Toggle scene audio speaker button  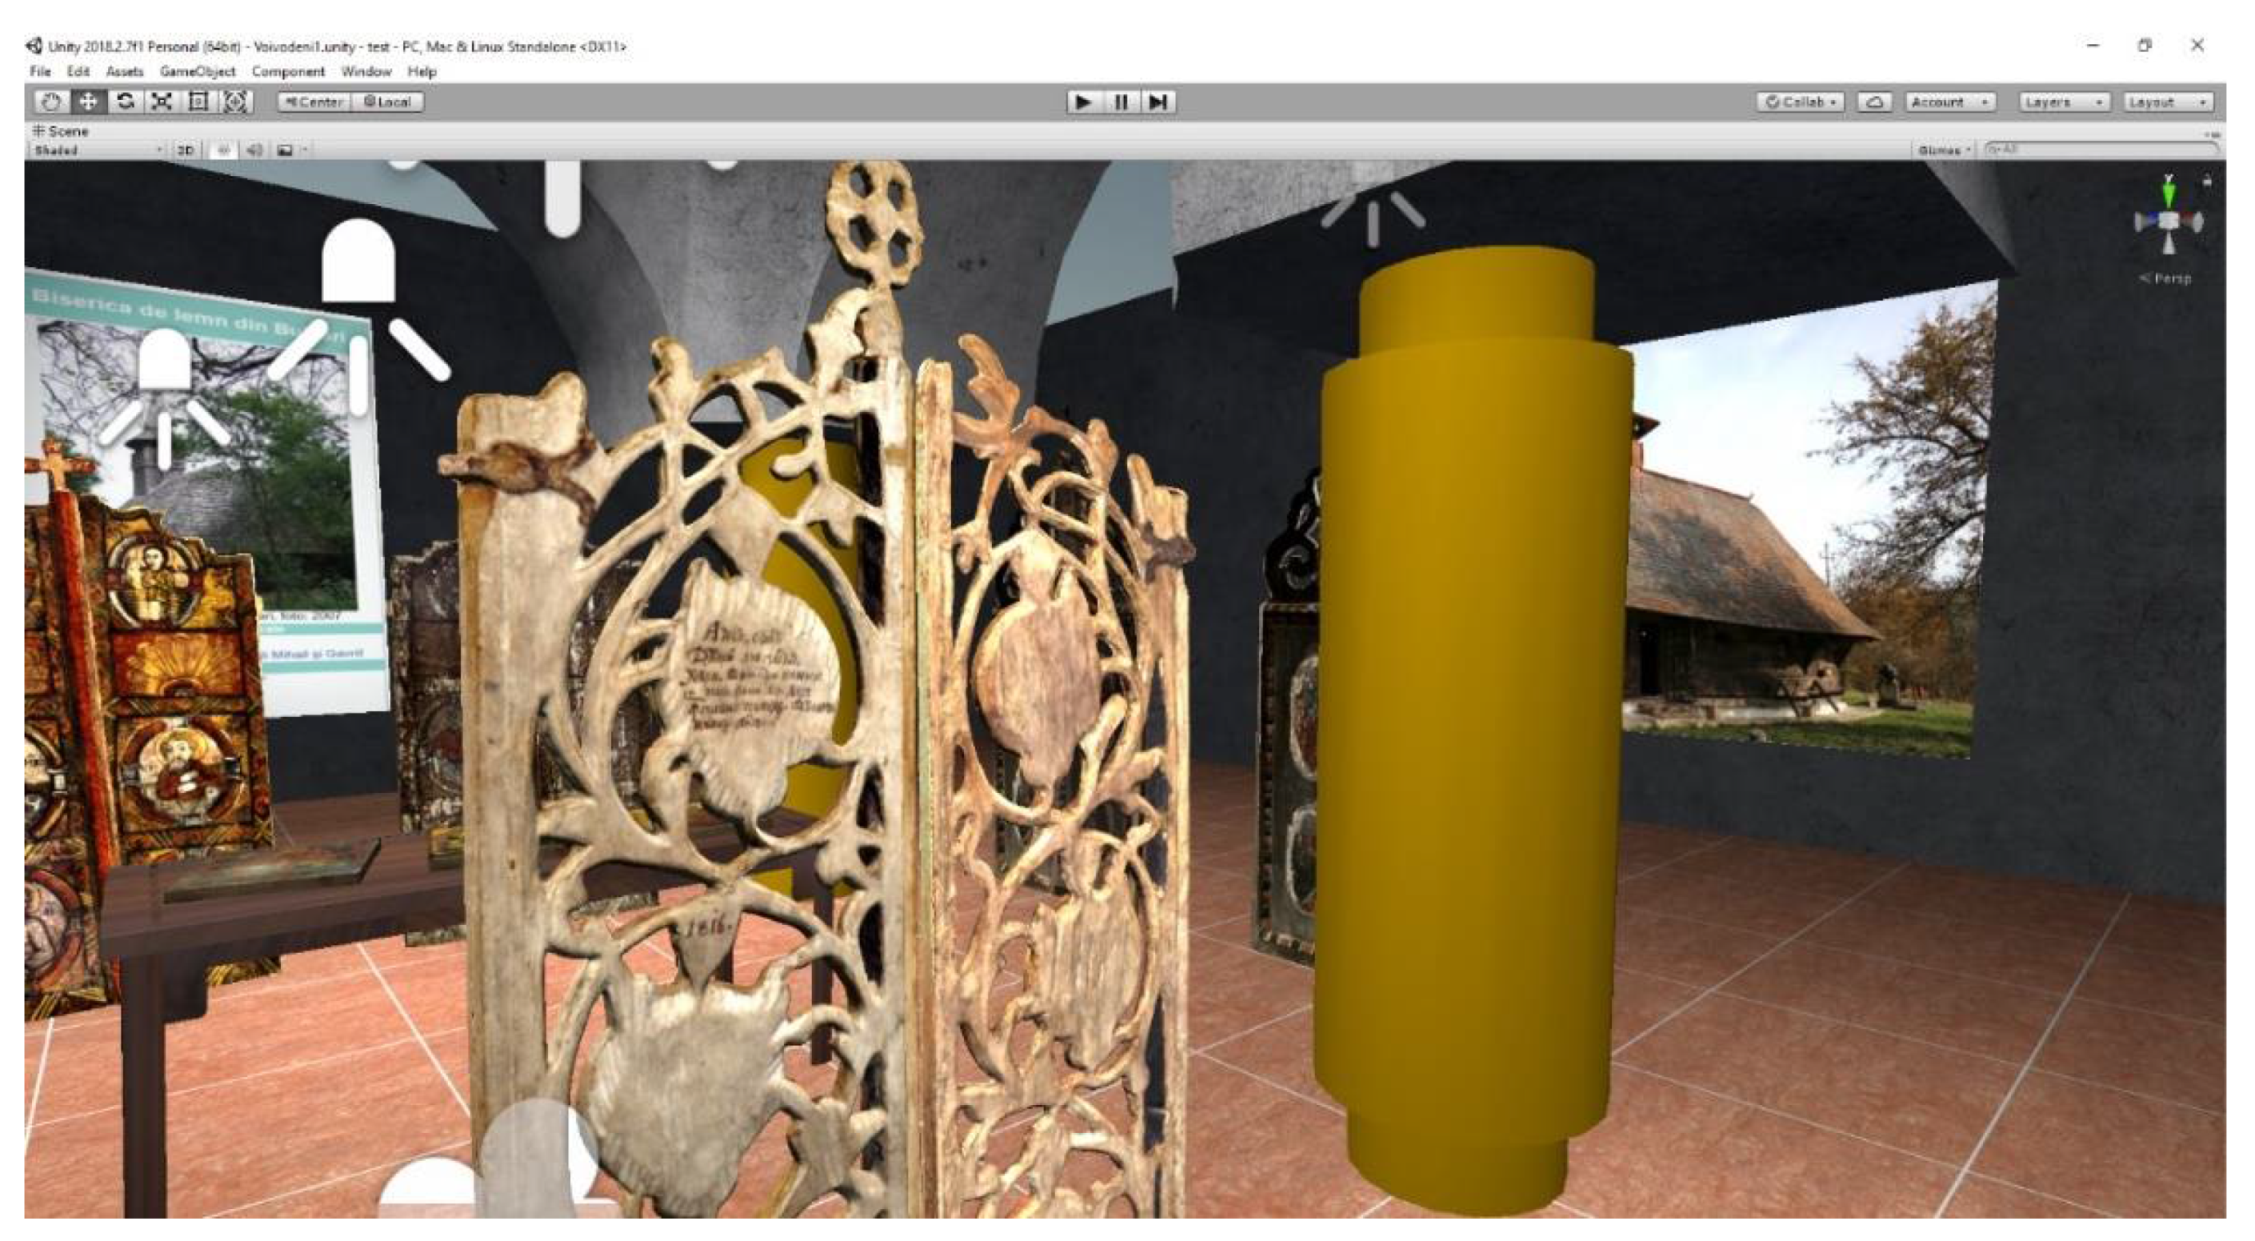254,150
